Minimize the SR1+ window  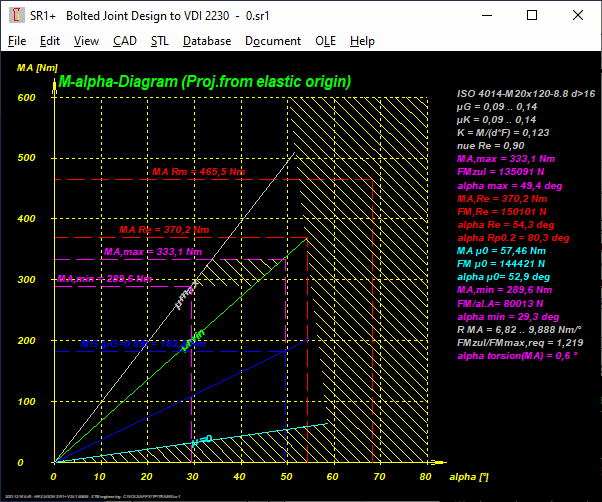coord(485,16)
